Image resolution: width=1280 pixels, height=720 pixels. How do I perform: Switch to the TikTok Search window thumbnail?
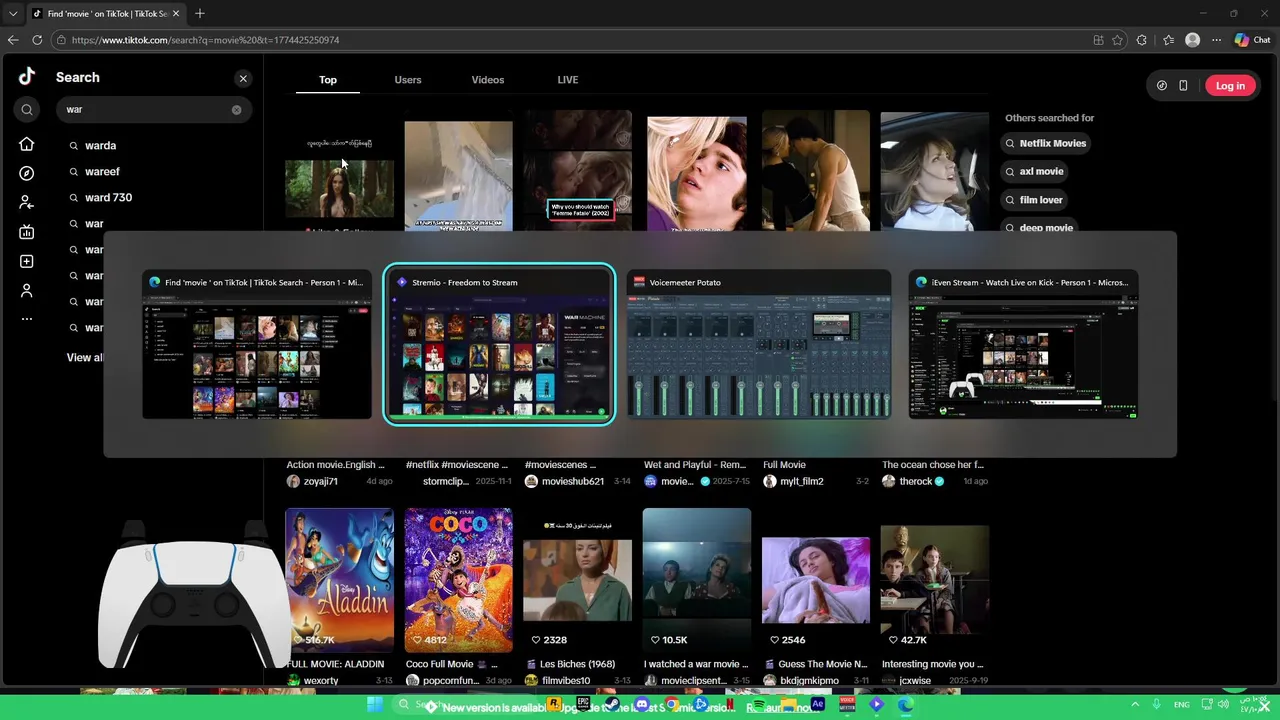click(x=257, y=345)
